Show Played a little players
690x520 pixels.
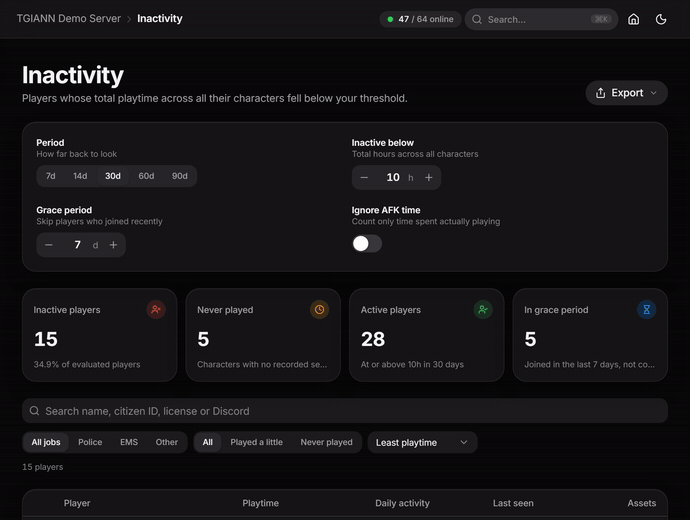(x=257, y=442)
